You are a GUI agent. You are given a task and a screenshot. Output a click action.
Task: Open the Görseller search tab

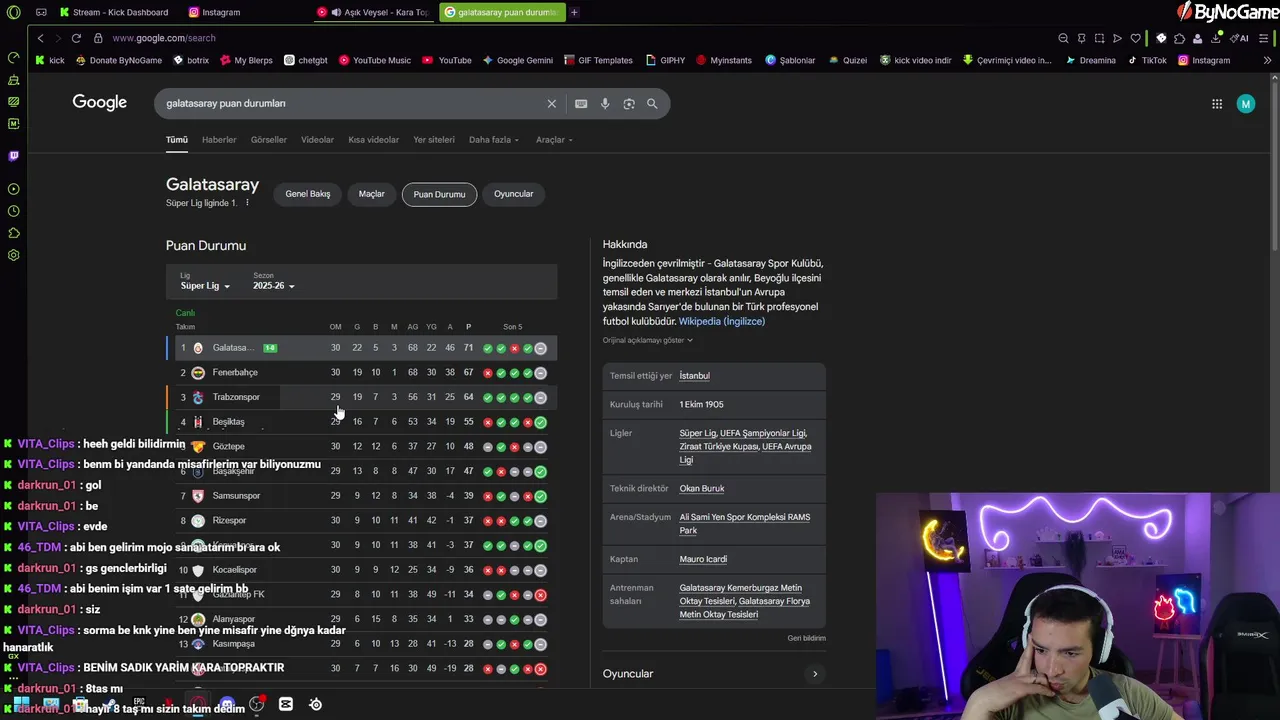point(268,140)
